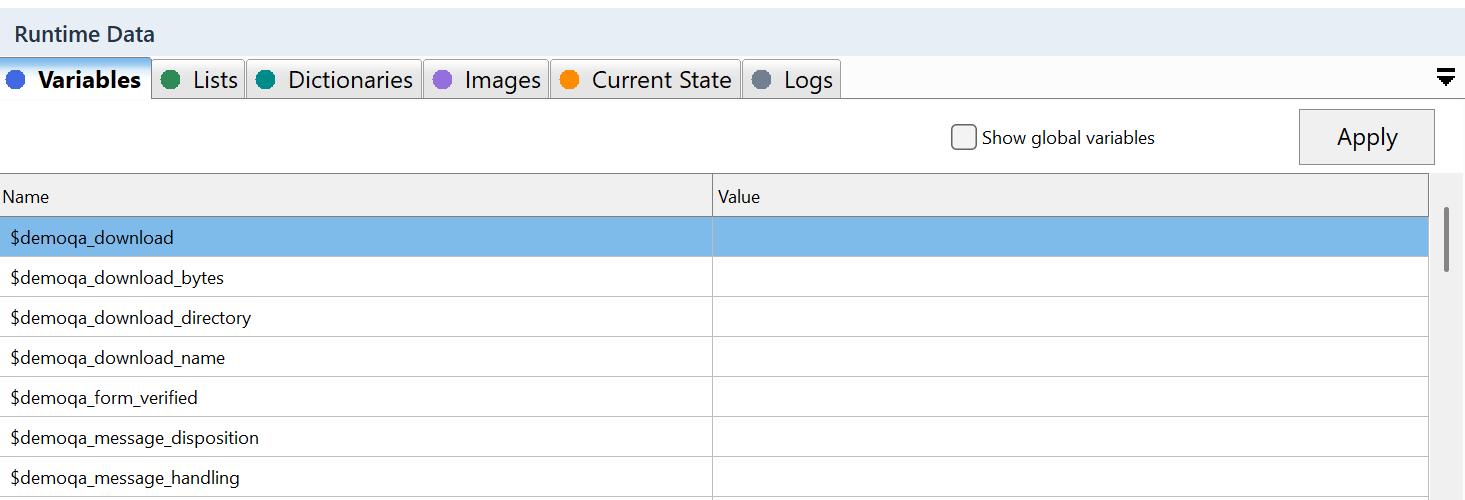Open the tab list dropdown arrow
Image resolution: width=1465 pixels, height=500 pixels.
[x=1446, y=78]
